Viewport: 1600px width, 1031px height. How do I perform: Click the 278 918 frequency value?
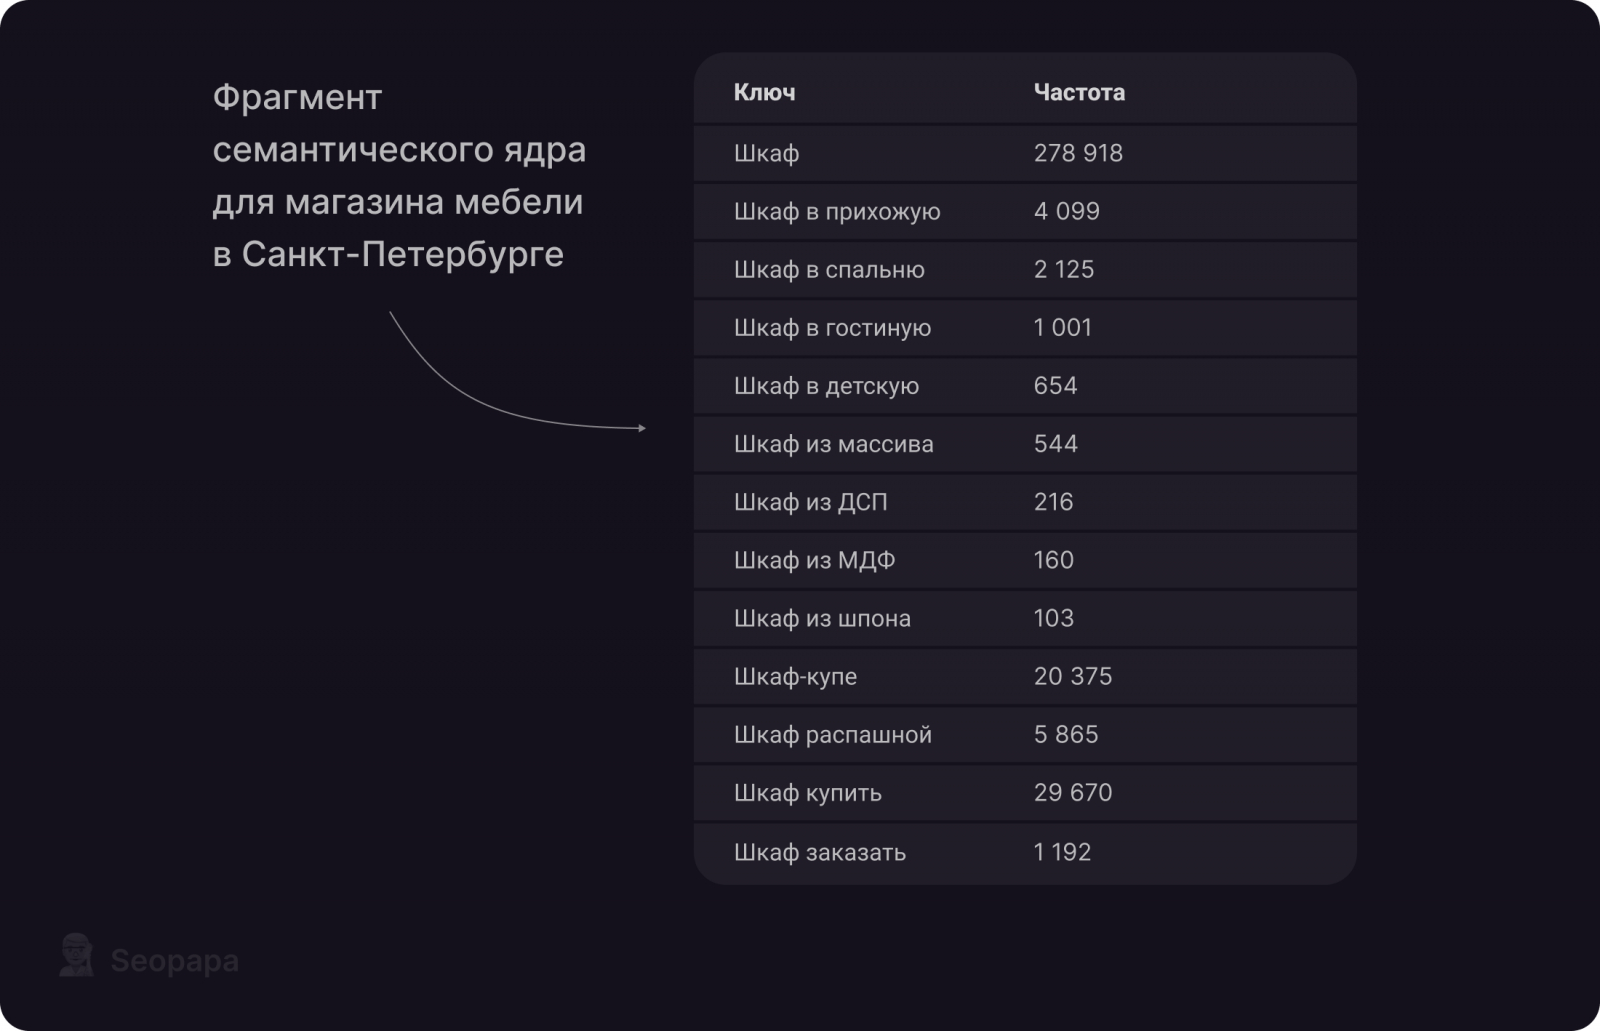[x=1078, y=153]
